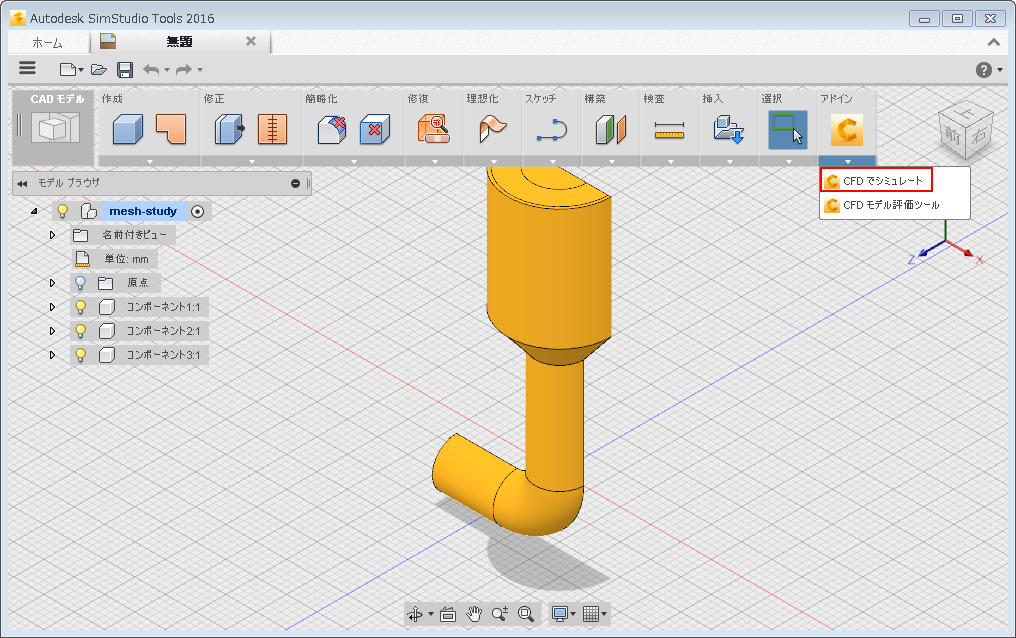
Task: Click the アドイン CFD icon
Action: pos(847,130)
